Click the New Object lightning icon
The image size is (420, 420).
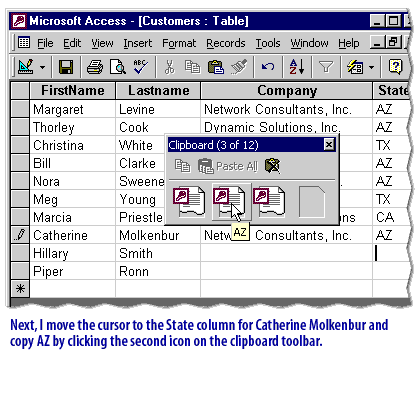[x=355, y=67]
